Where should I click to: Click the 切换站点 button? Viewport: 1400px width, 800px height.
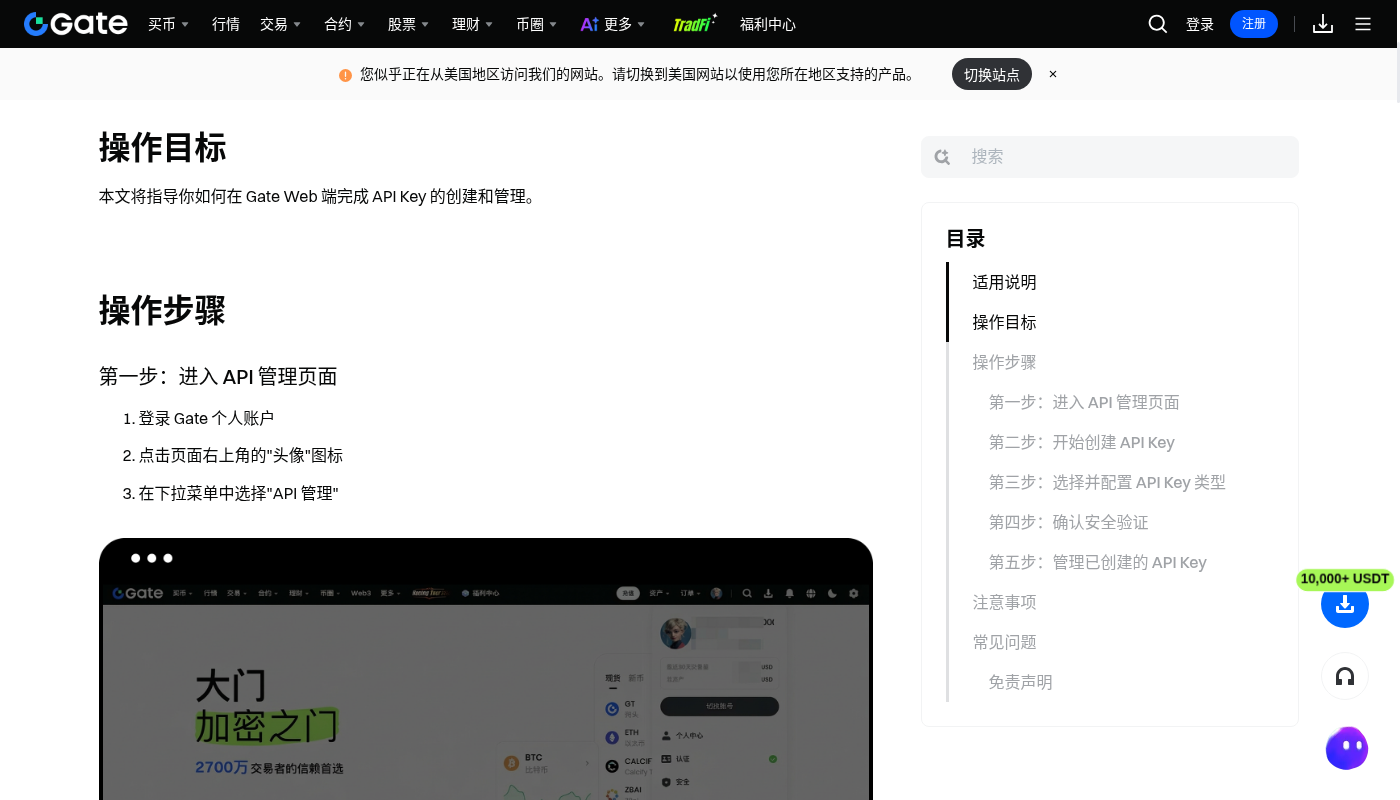tap(992, 74)
